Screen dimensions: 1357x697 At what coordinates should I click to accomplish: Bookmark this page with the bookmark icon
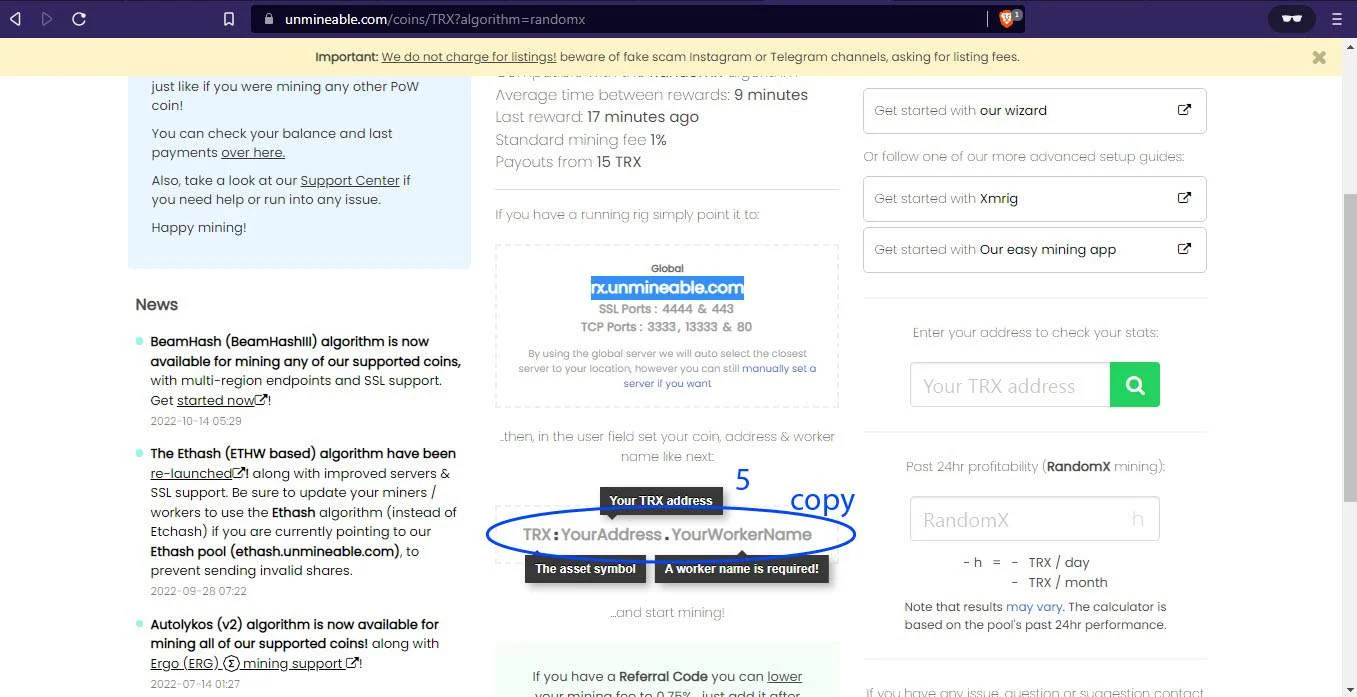pos(229,19)
